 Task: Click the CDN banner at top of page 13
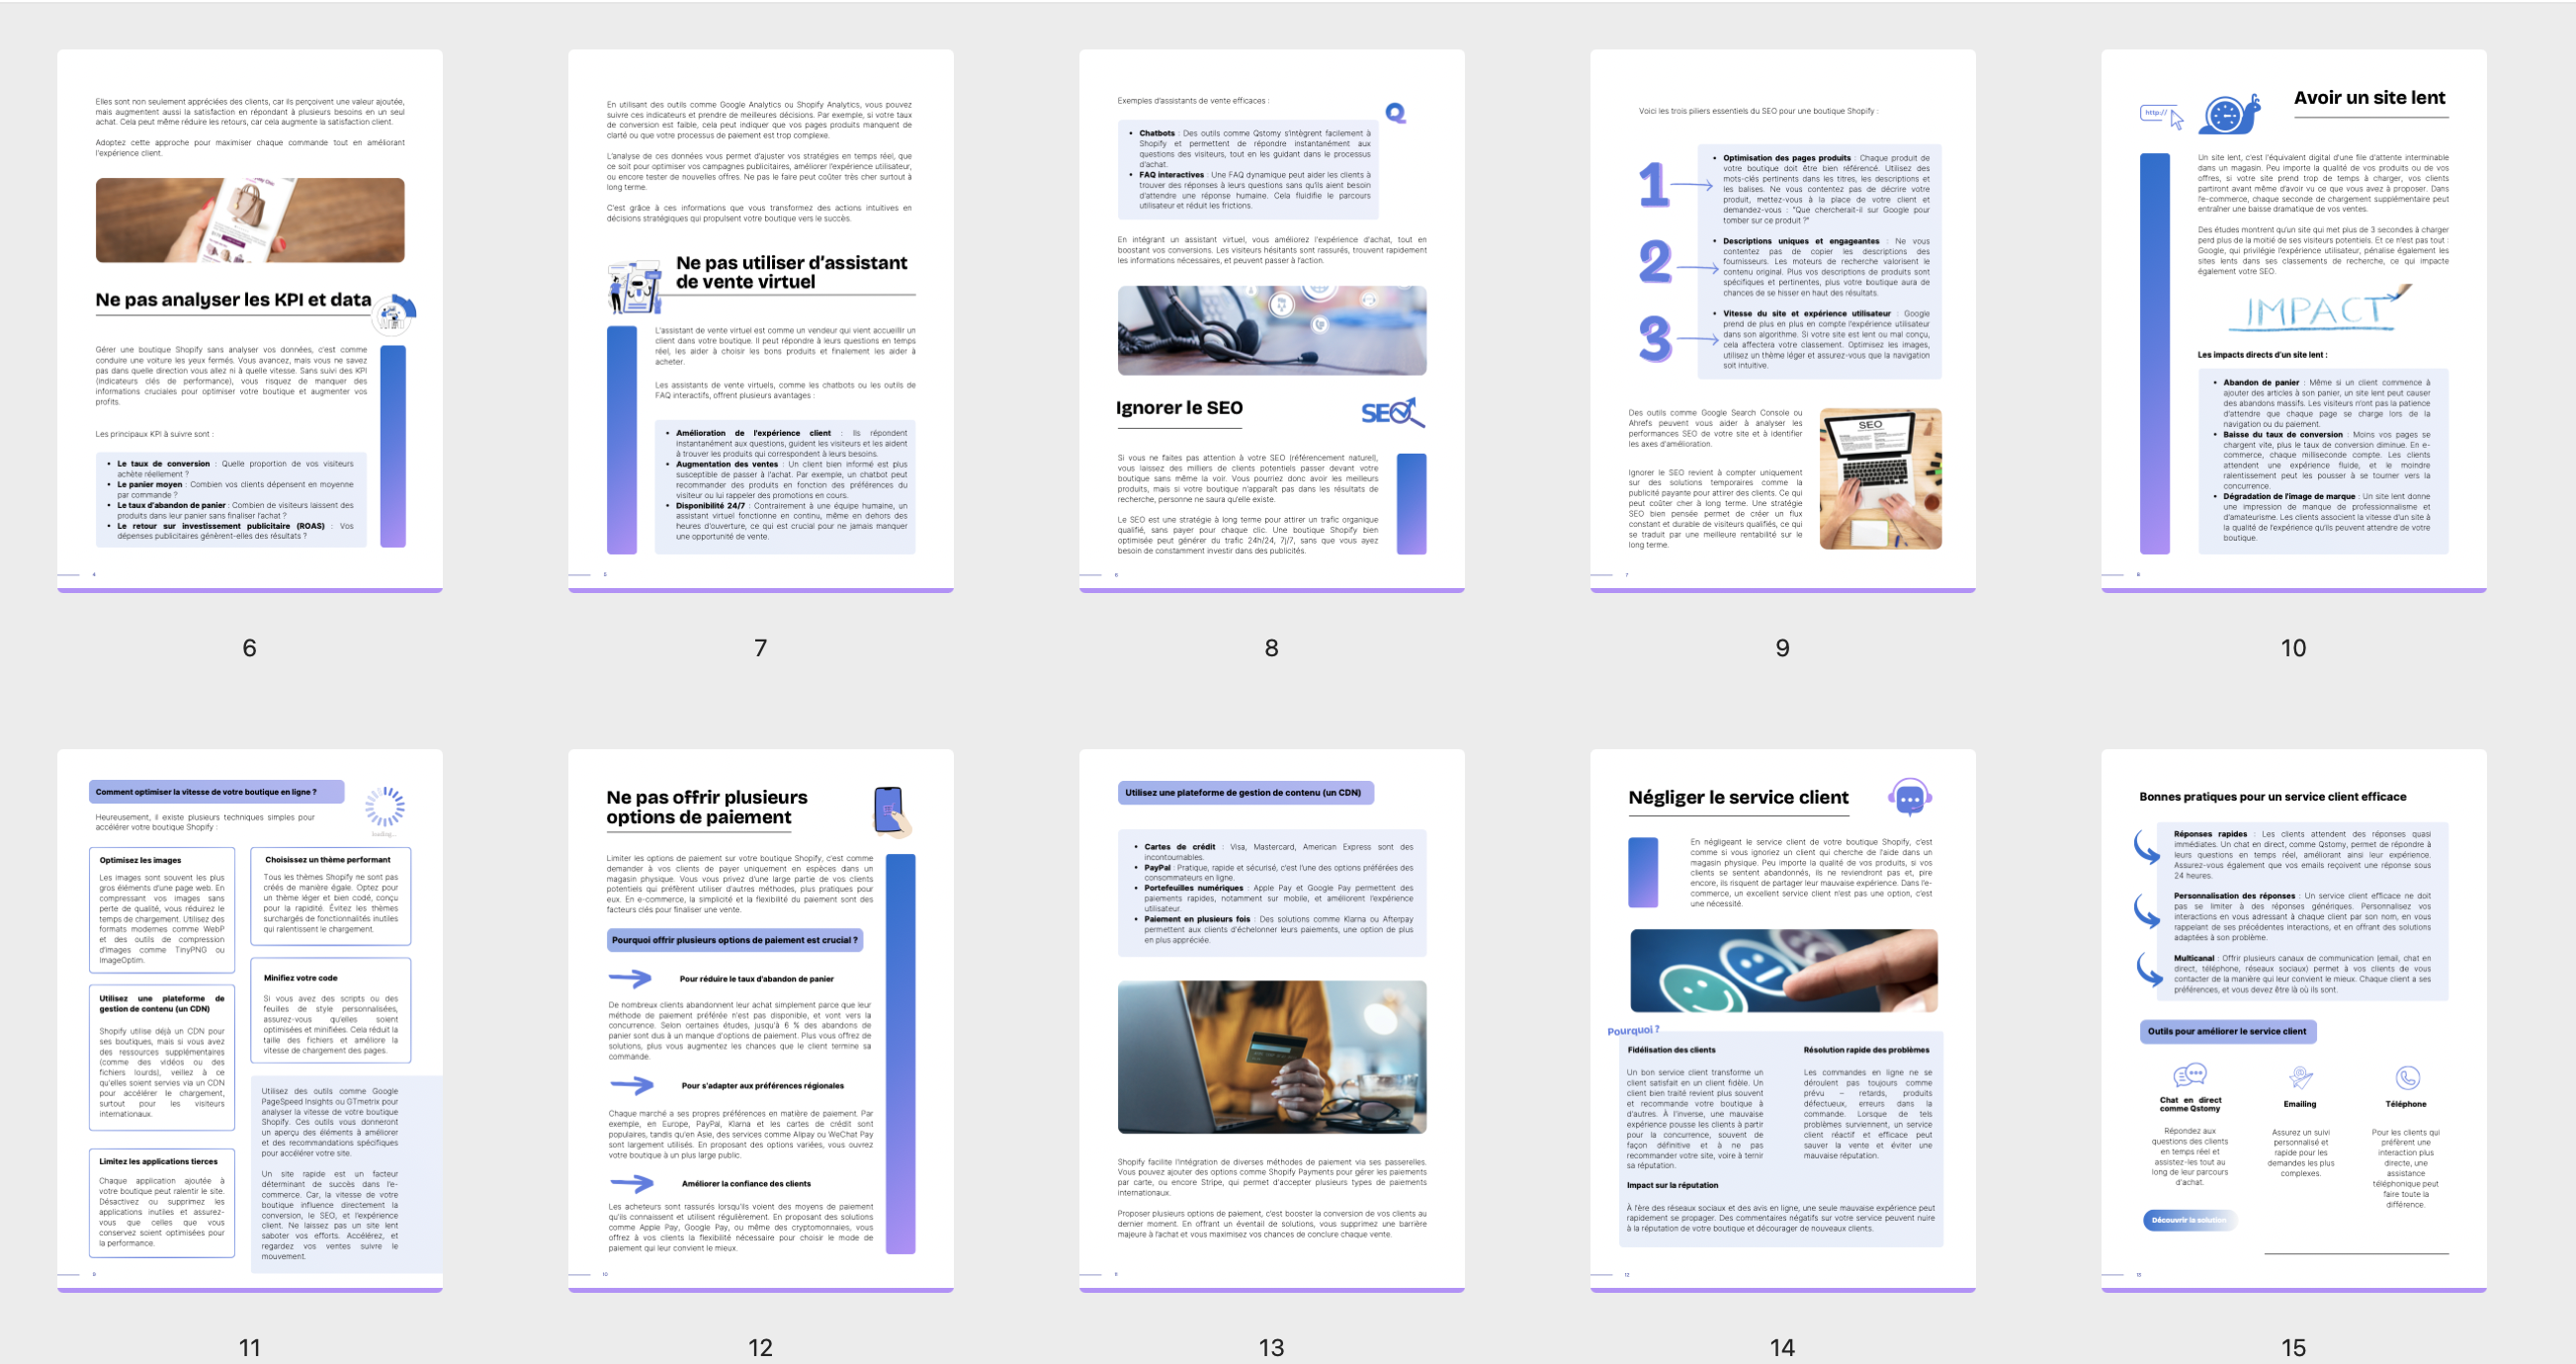coord(1245,792)
